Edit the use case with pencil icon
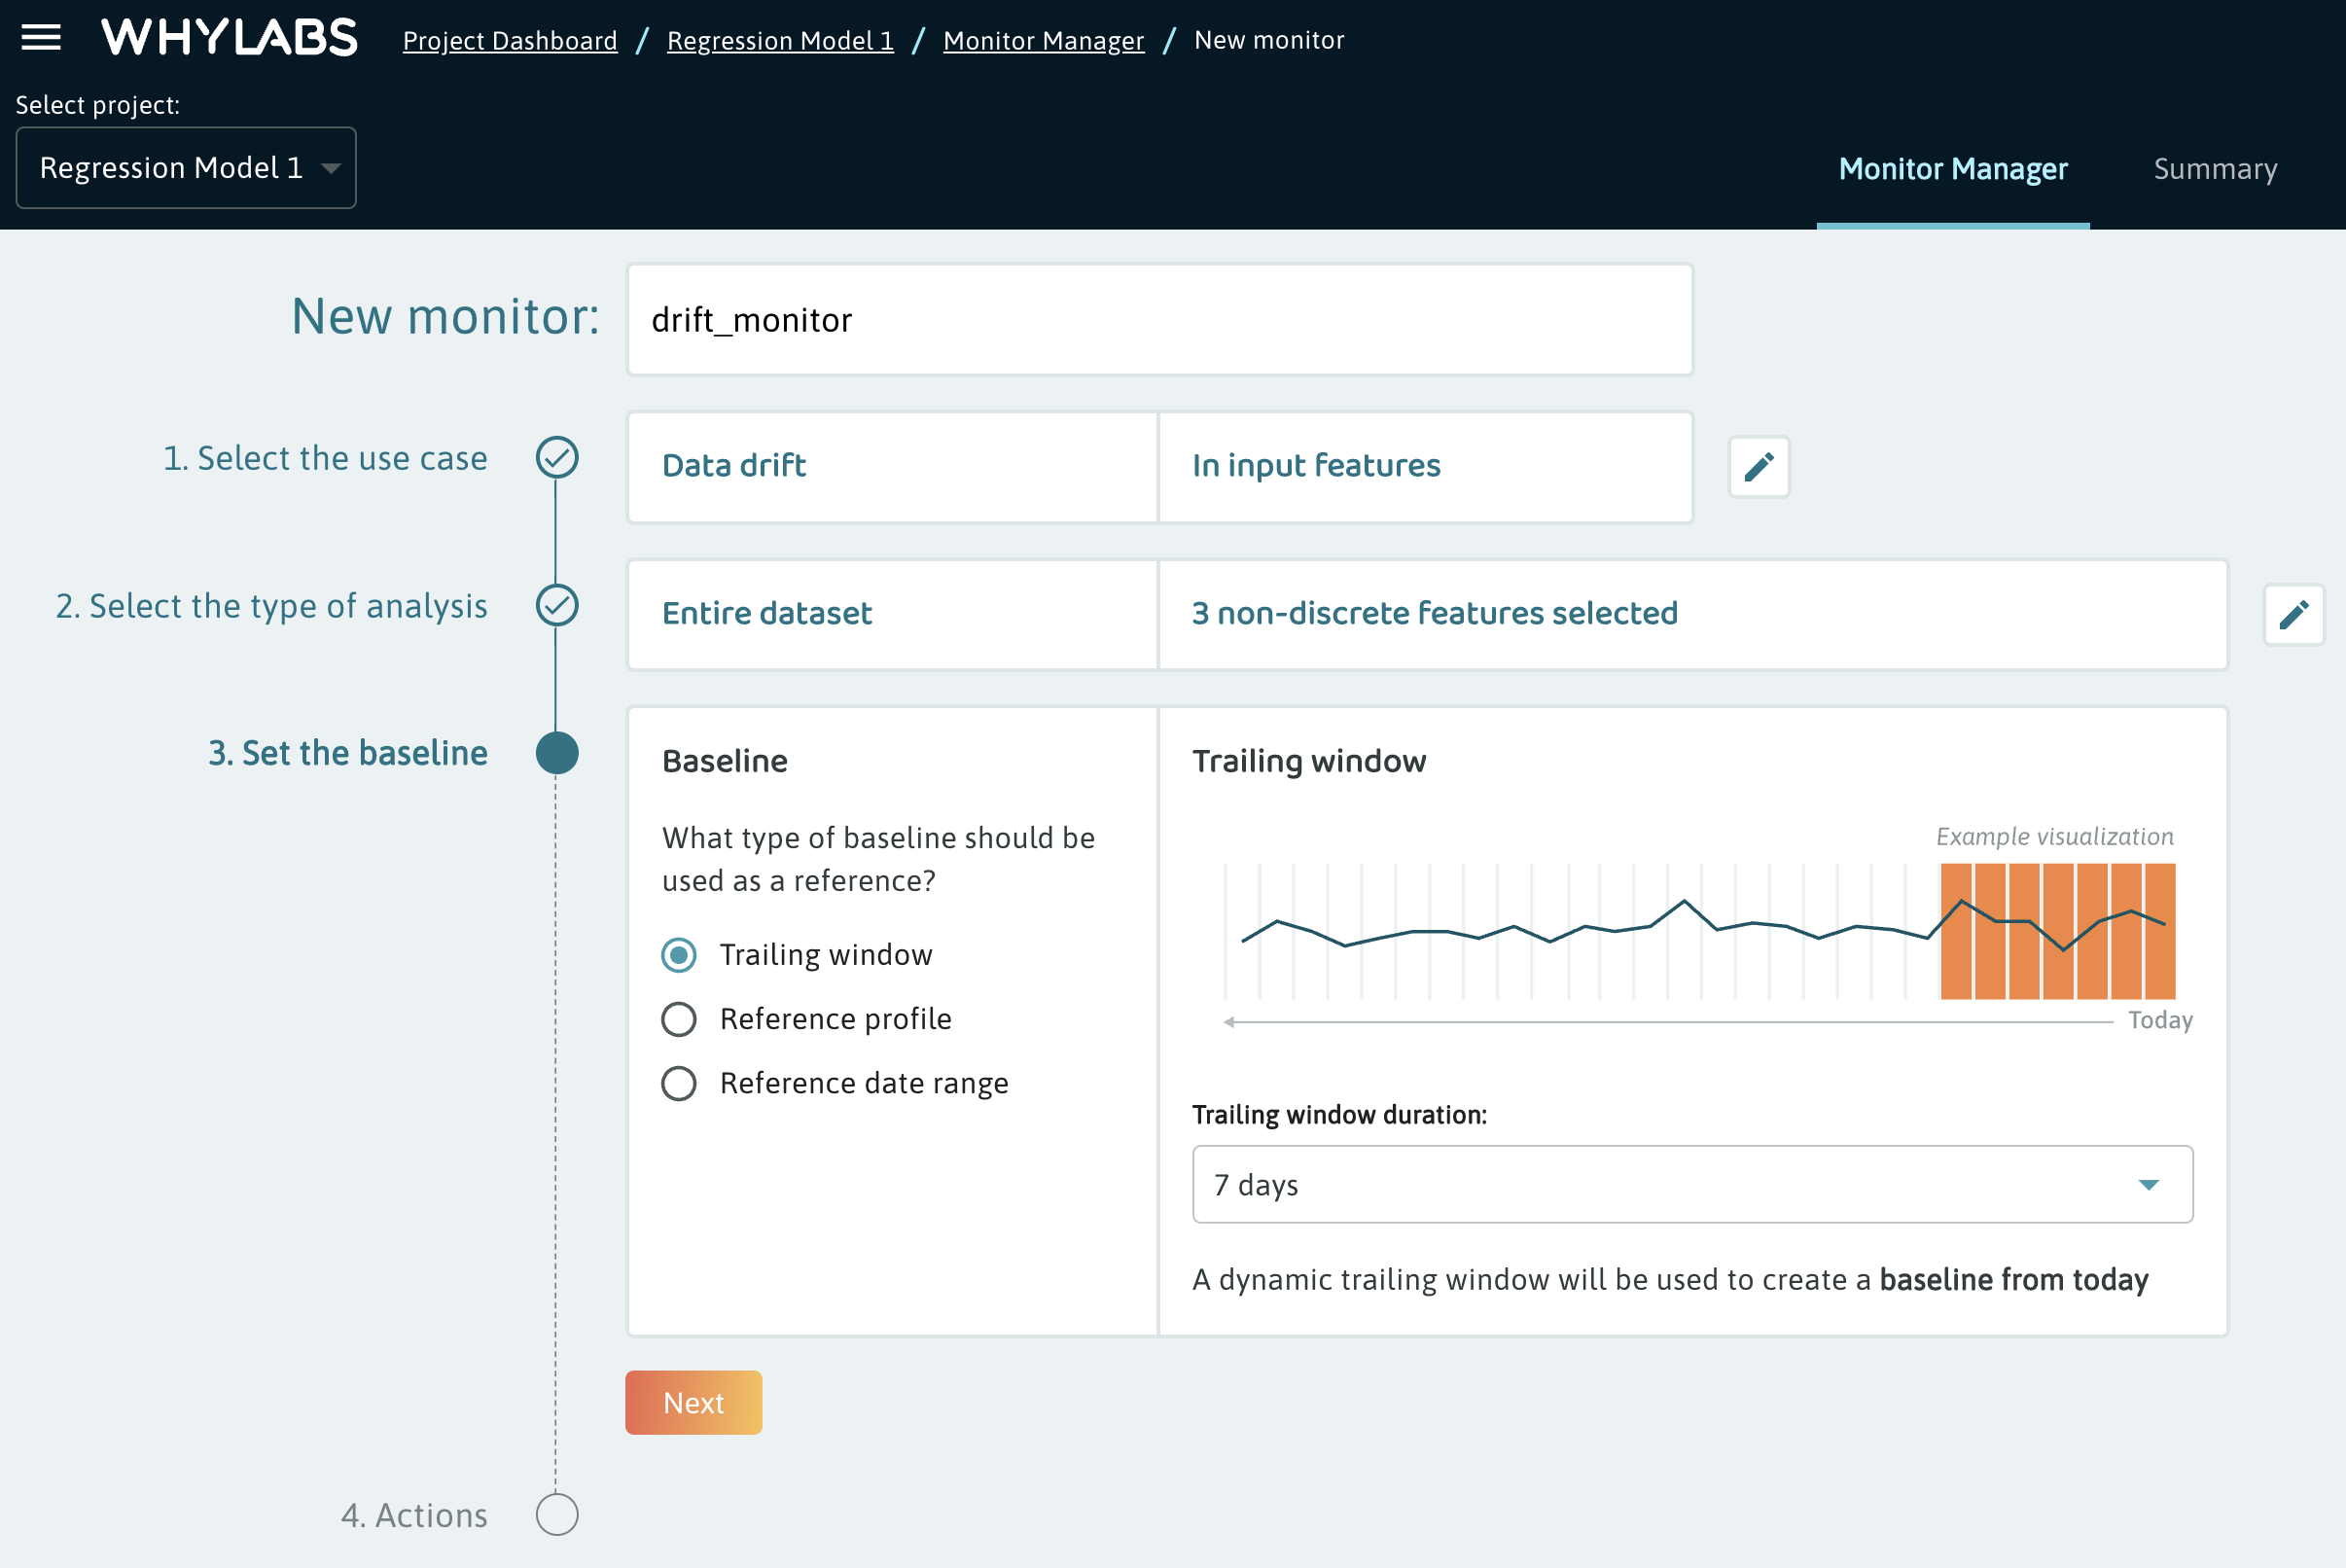The width and height of the screenshot is (2346, 1568). pyautogui.click(x=1759, y=467)
